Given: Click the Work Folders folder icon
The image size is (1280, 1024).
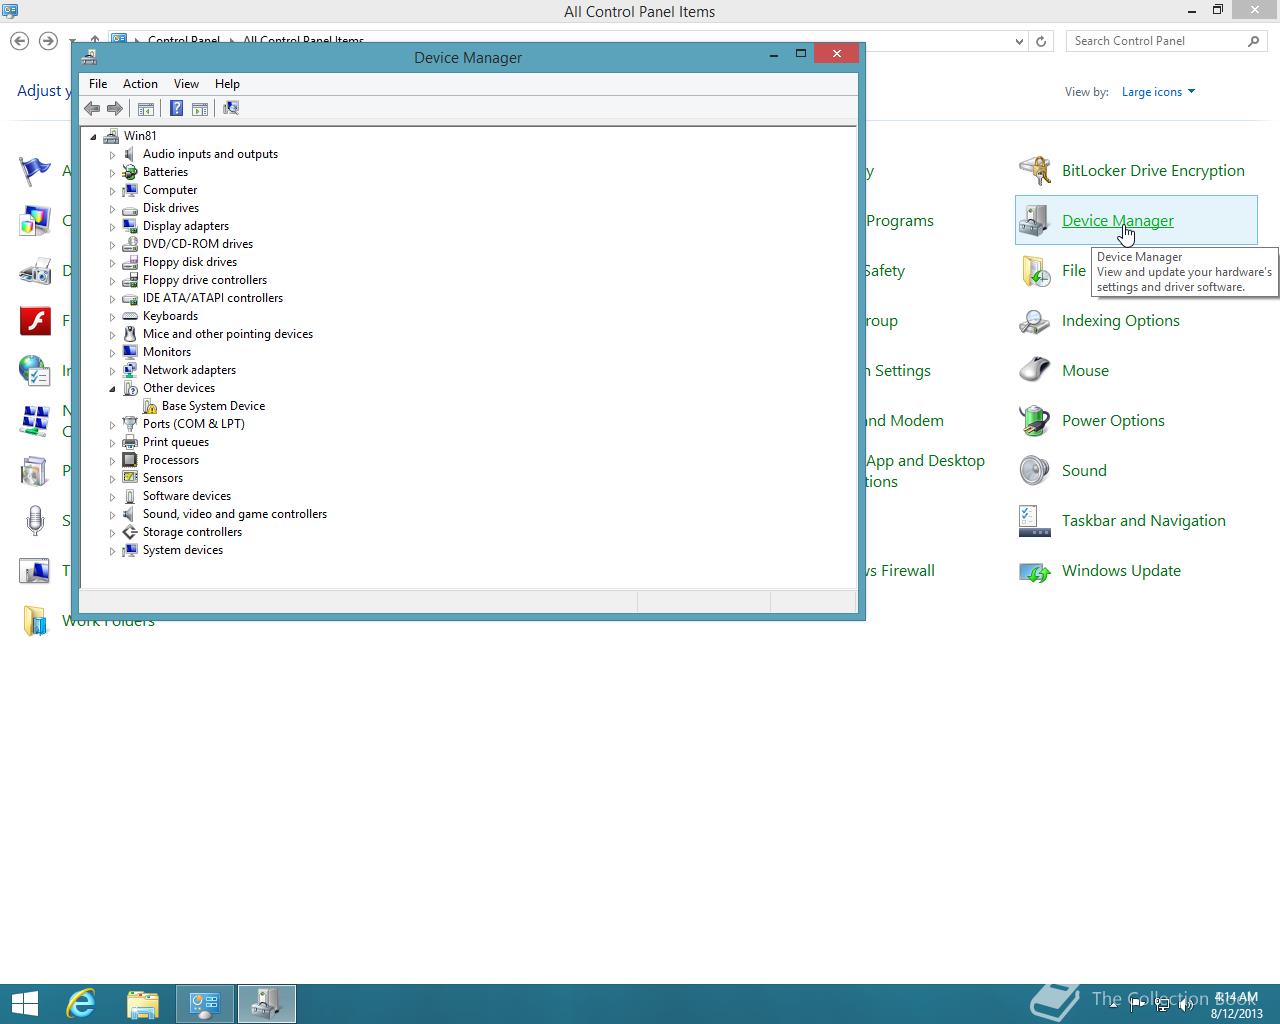Looking at the screenshot, I should coord(35,621).
